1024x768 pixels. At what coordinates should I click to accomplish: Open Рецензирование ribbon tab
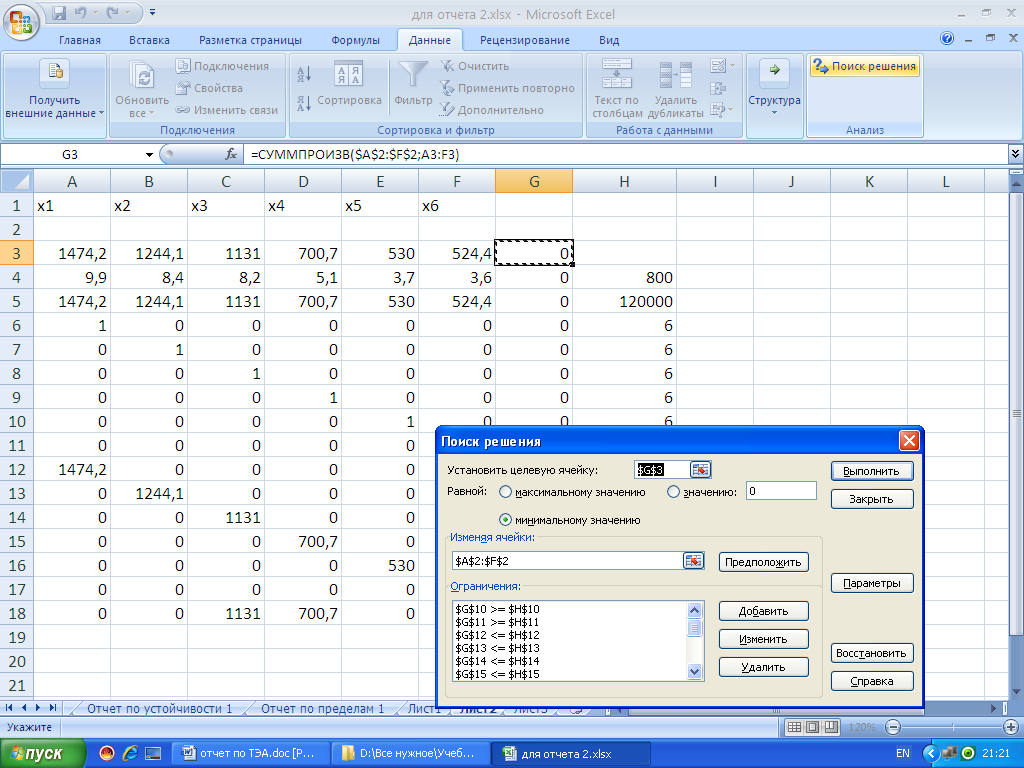click(x=524, y=40)
